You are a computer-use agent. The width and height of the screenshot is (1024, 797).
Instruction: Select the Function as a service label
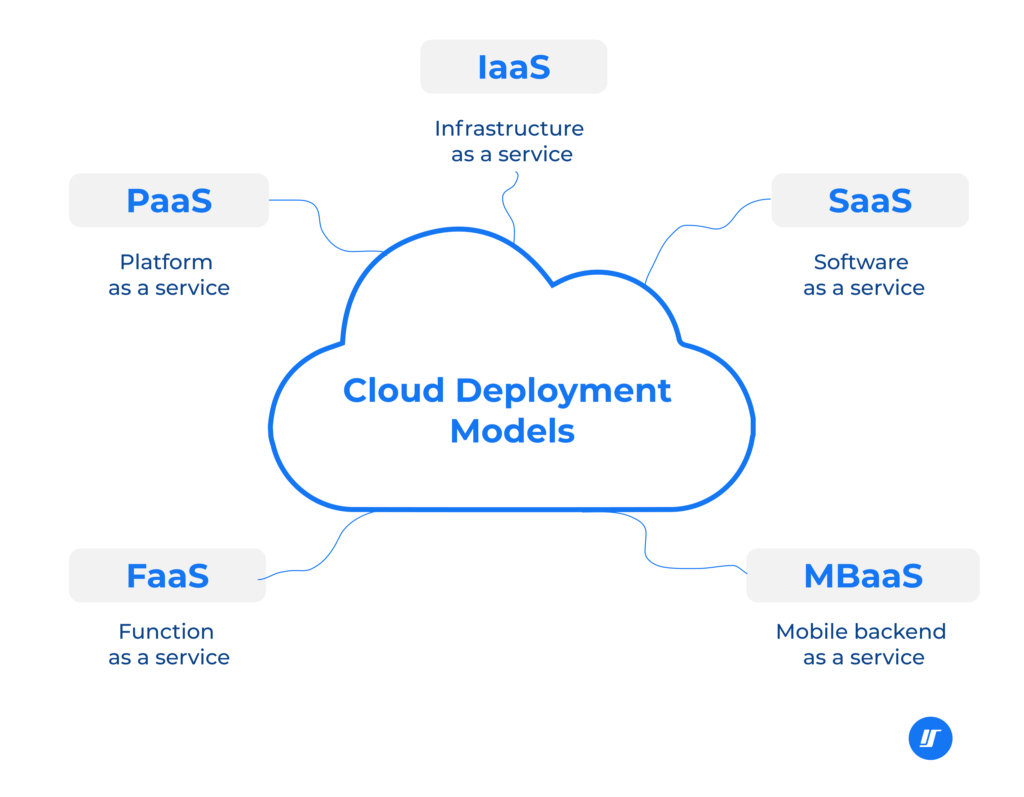click(x=166, y=644)
